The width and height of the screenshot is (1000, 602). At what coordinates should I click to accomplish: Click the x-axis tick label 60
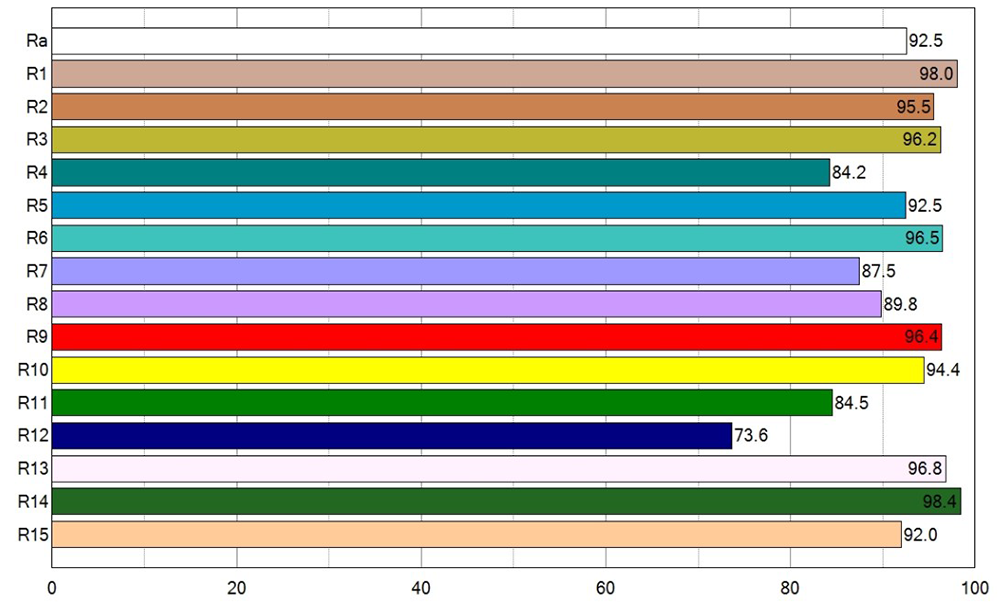pos(605,588)
